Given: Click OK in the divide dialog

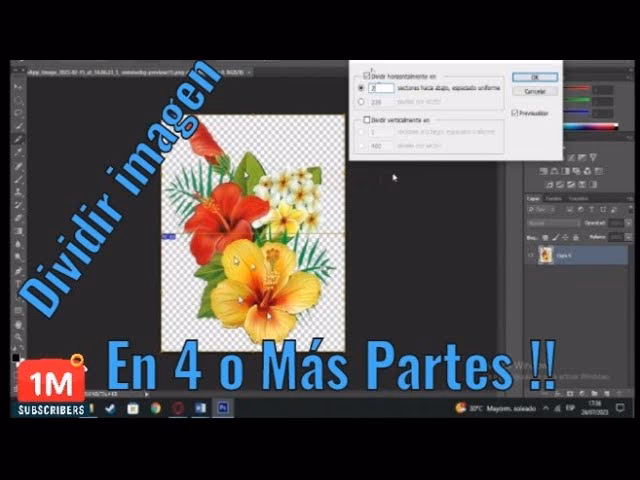Looking at the screenshot, I should click(x=535, y=77).
